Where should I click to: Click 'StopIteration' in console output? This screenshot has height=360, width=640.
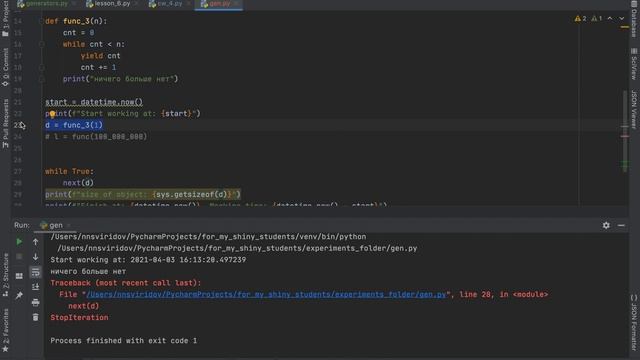[x=80, y=318]
